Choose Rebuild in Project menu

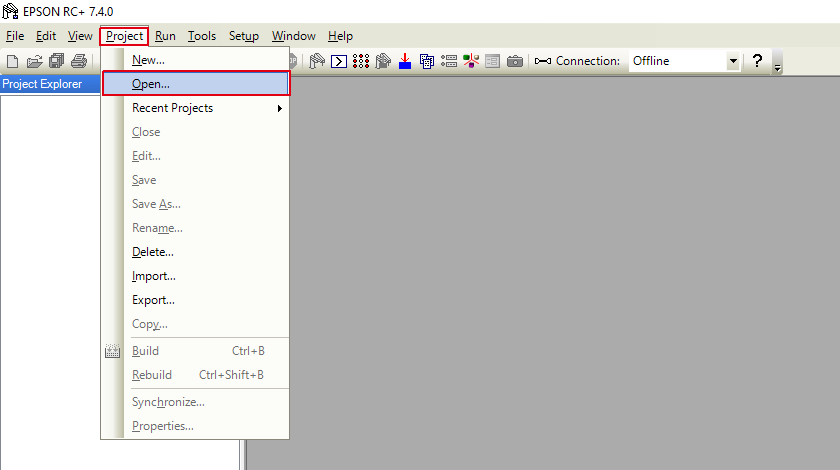(x=196, y=375)
